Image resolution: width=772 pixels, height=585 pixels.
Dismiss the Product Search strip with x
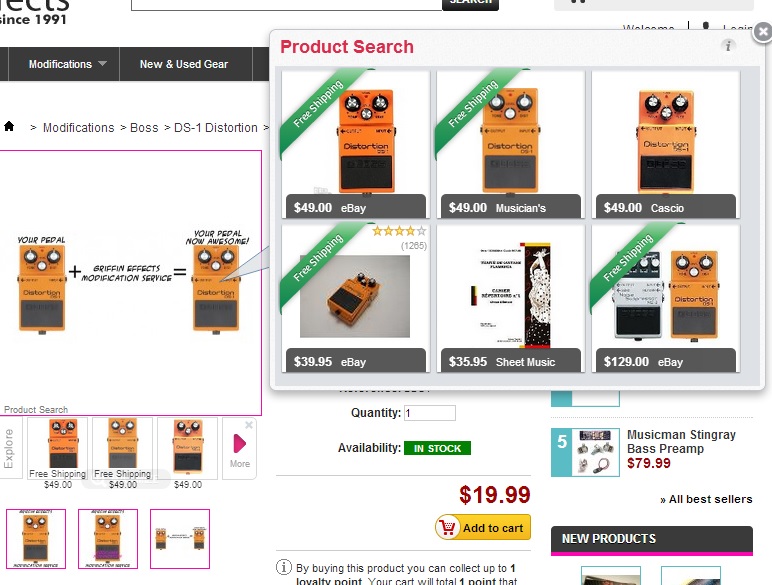pos(249,424)
